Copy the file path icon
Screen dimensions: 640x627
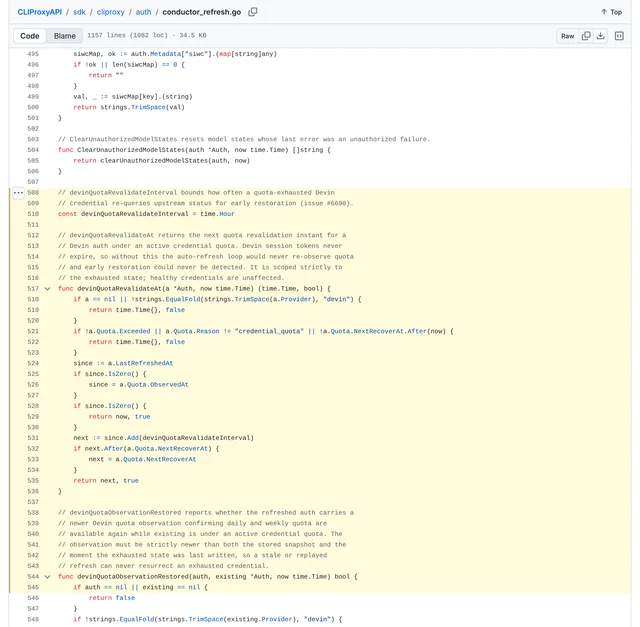pyautogui.click(x=253, y=12)
